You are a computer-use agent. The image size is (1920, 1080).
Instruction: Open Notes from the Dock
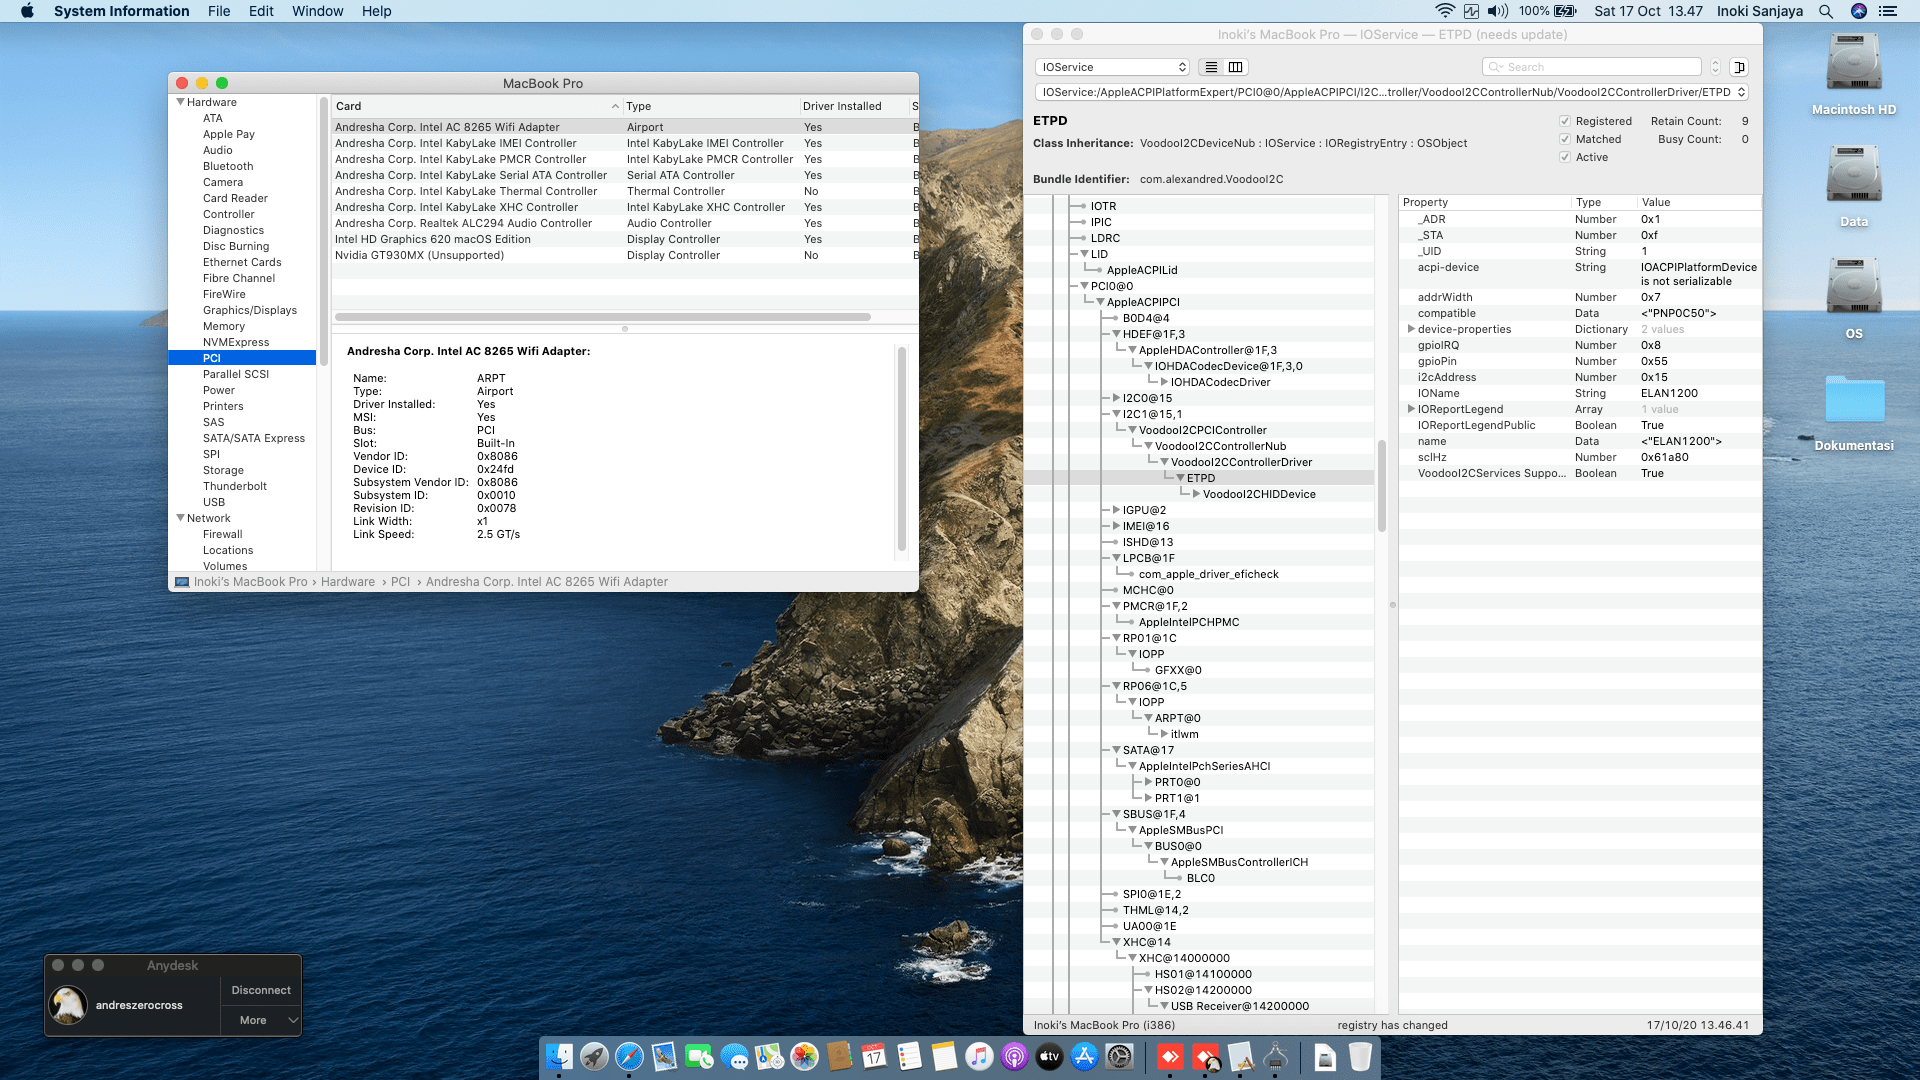(944, 1056)
